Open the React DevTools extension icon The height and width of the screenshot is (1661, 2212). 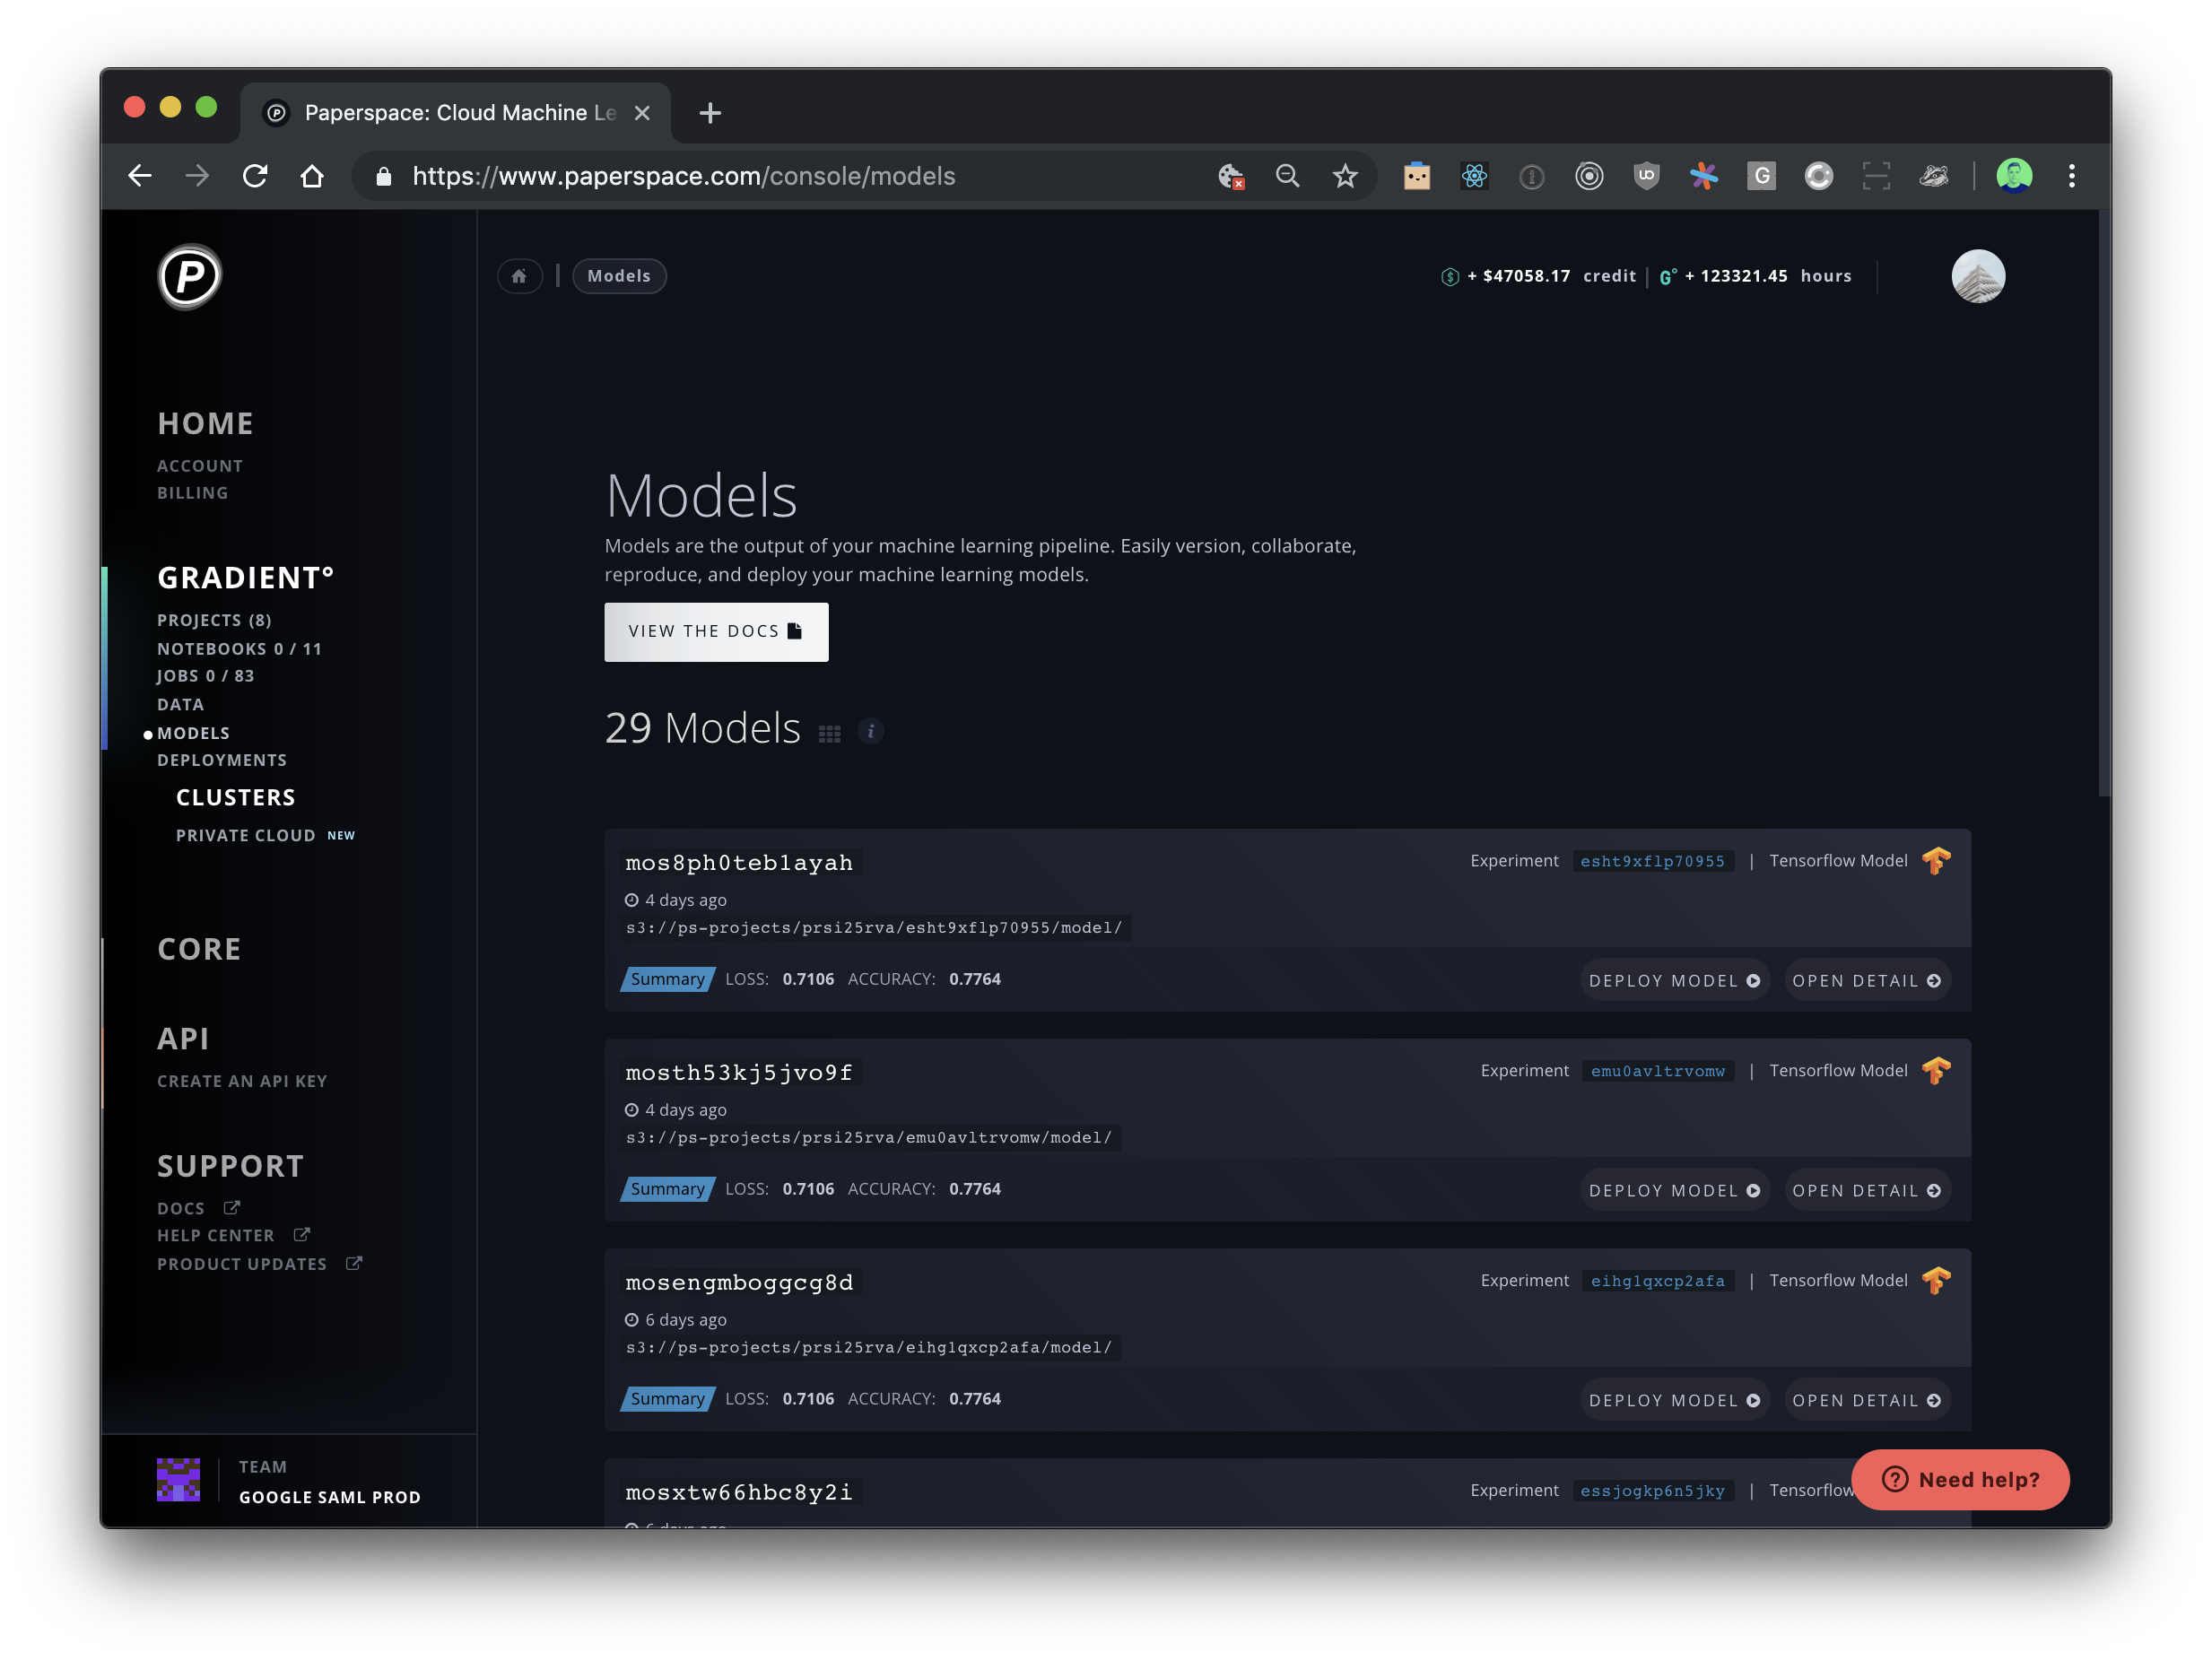pos(1474,176)
